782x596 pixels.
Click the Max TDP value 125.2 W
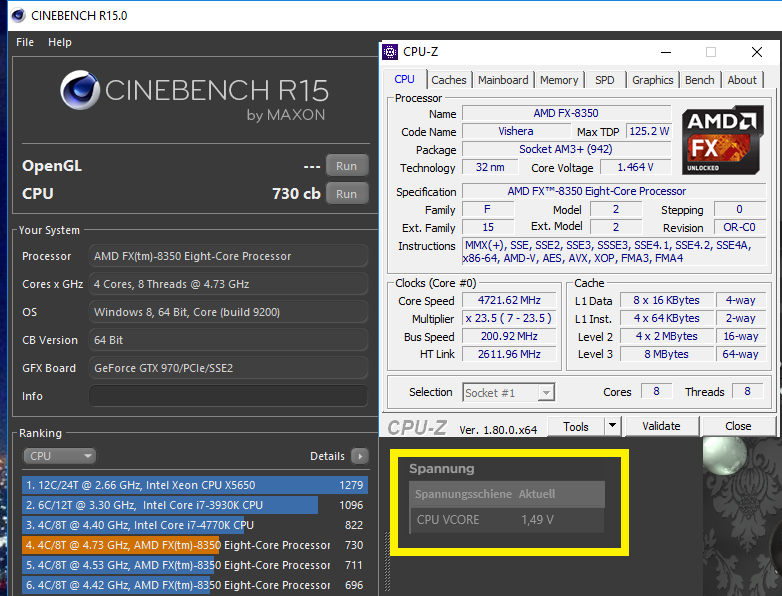point(649,131)
